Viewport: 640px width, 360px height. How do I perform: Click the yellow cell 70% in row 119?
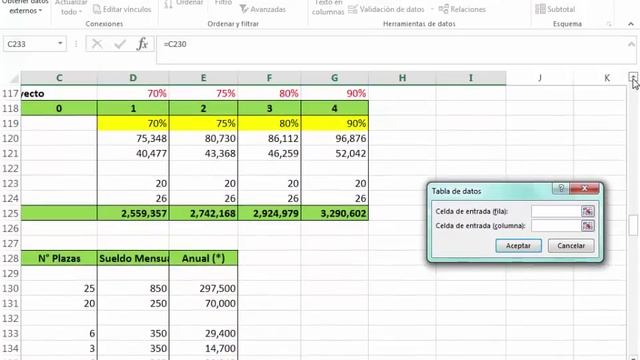click(133, 123)
